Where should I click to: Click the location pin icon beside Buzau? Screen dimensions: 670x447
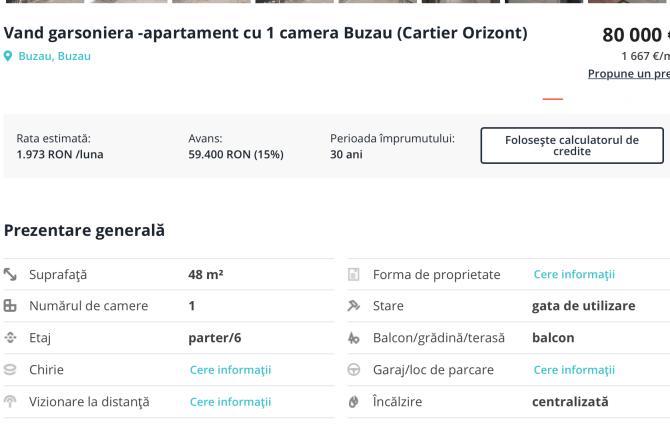[9, 57]
